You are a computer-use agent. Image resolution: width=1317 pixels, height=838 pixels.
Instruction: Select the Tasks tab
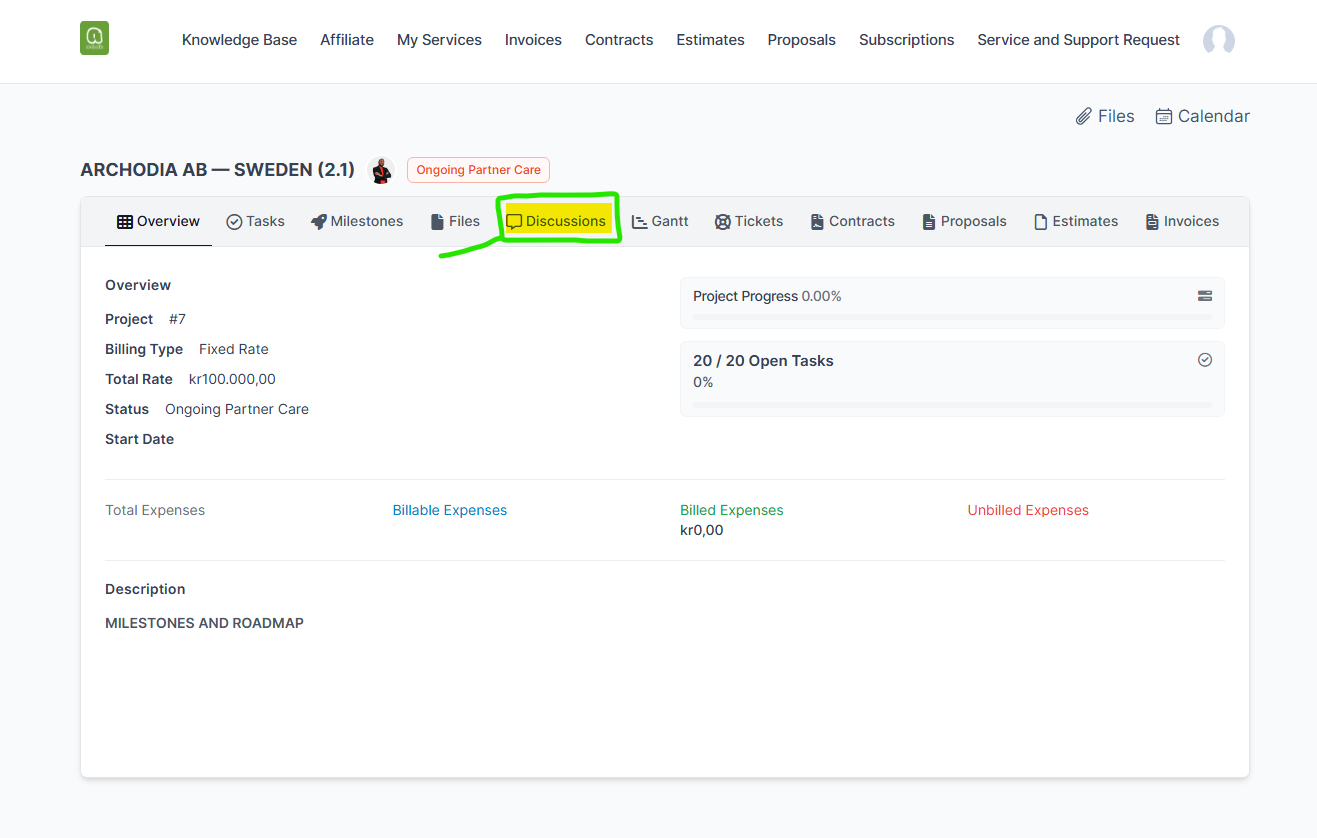pos(255,221)
